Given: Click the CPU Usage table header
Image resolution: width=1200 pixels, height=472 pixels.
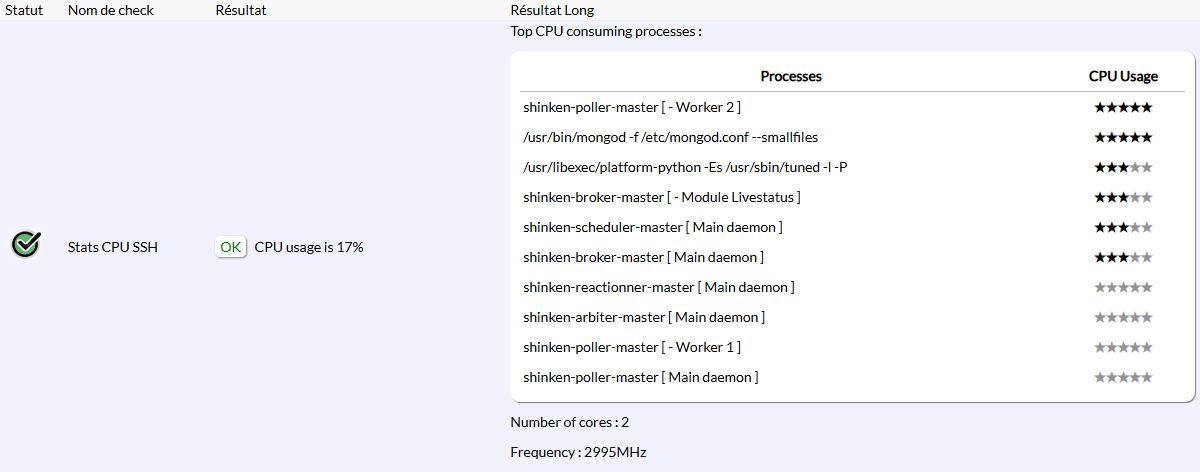Looking at the screenshot, I should (1123, 76).
